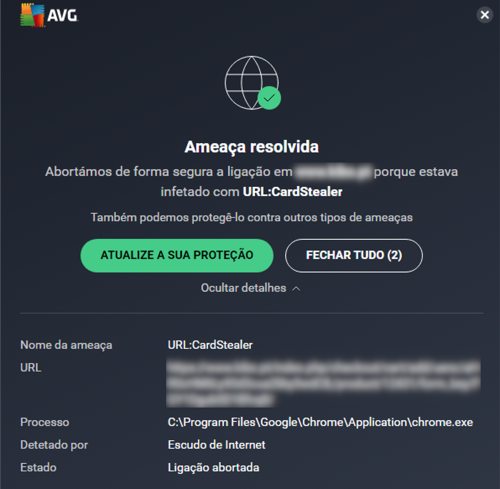The height and width of the screenshot is (489, 500).
Task: Click the chrome.exe process path
Action: (320, 422)
